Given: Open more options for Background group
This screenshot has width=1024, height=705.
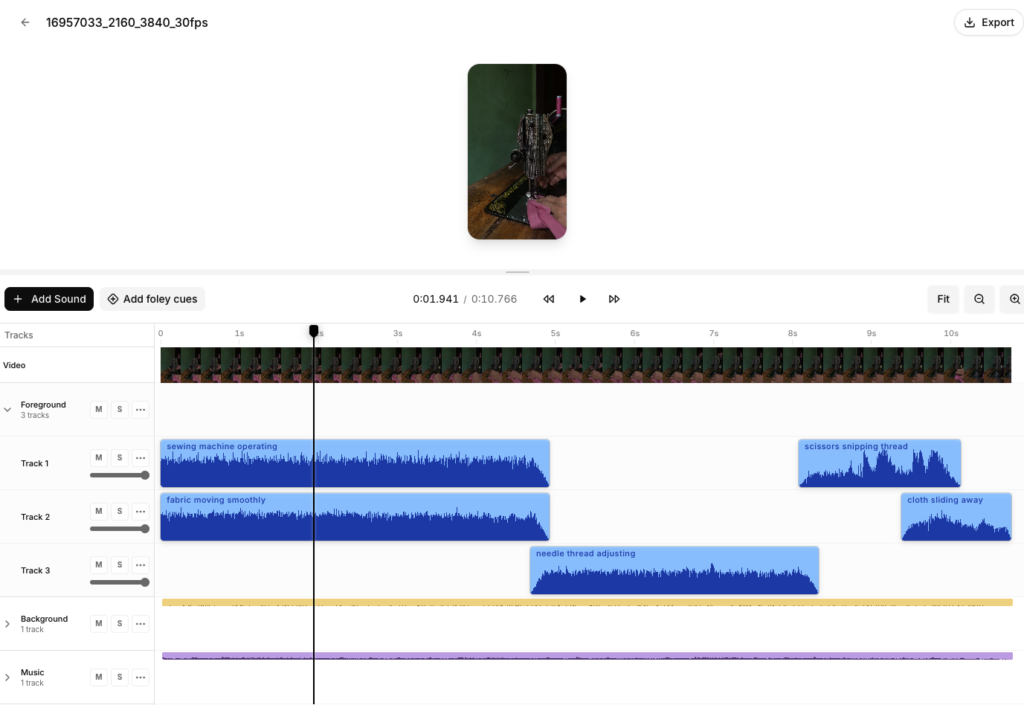Looking at the screenshot, I should click(x=140, y=623).
